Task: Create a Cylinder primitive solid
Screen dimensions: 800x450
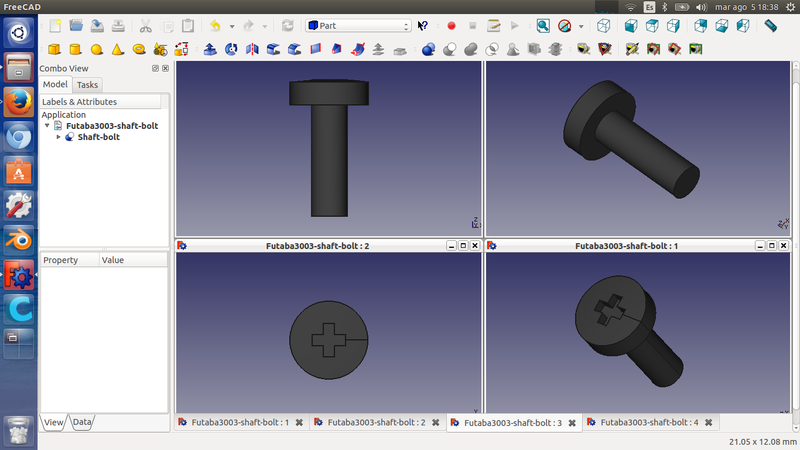Action: [75, 48]
